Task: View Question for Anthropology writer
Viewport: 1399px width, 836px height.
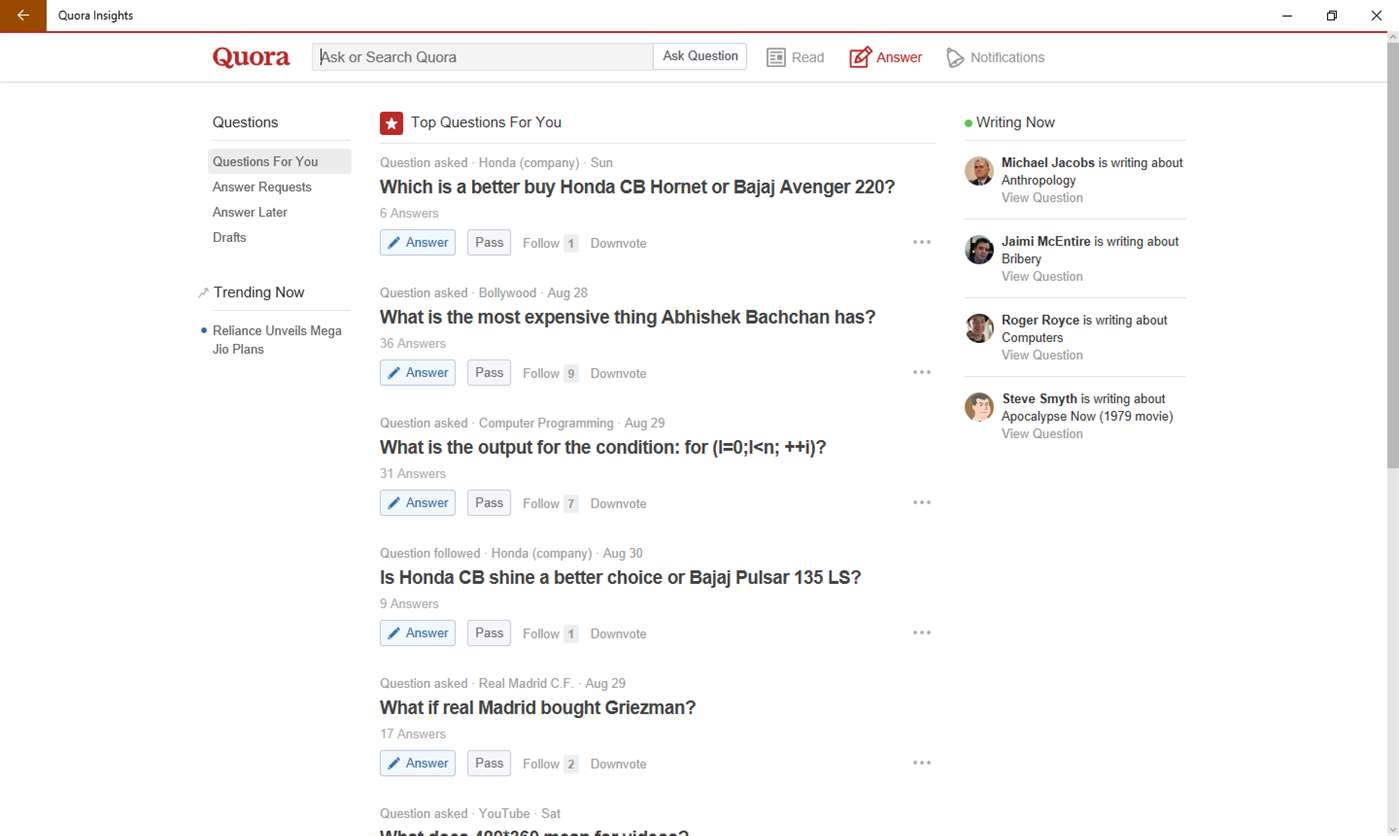Action: tap(1042, 198)
